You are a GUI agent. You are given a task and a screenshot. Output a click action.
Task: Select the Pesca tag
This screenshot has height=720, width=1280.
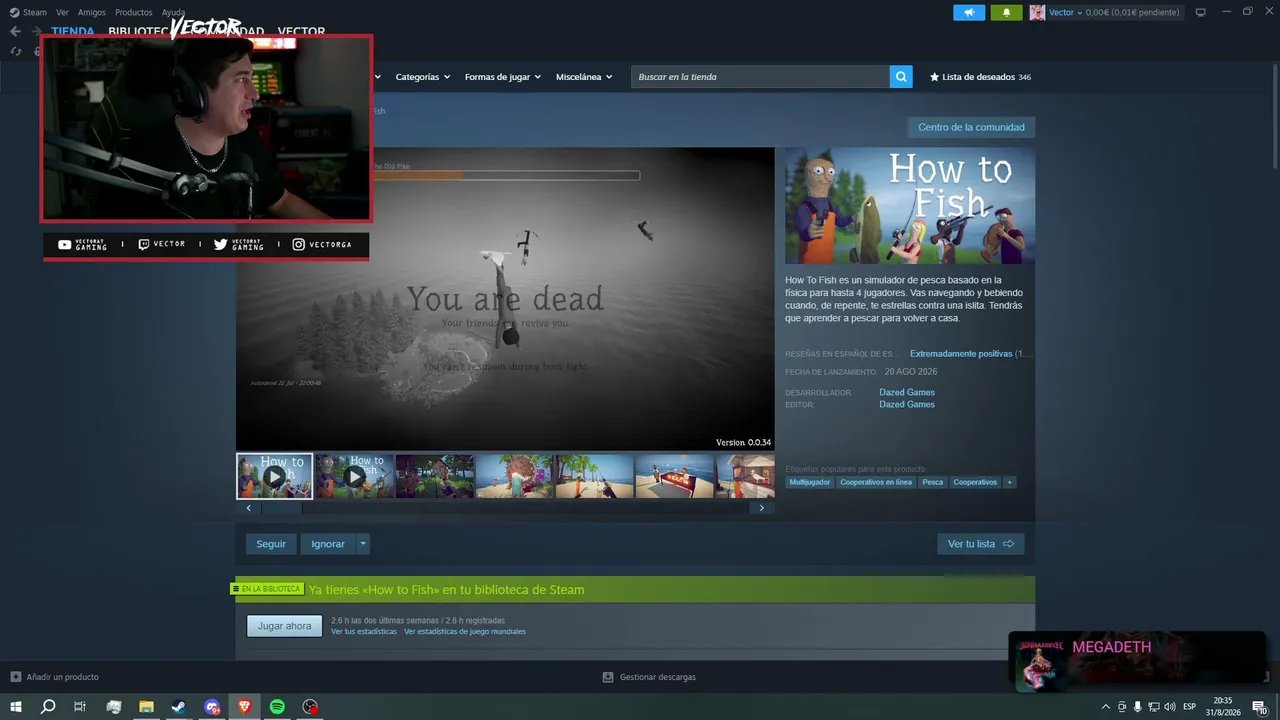tap(933, 482)
